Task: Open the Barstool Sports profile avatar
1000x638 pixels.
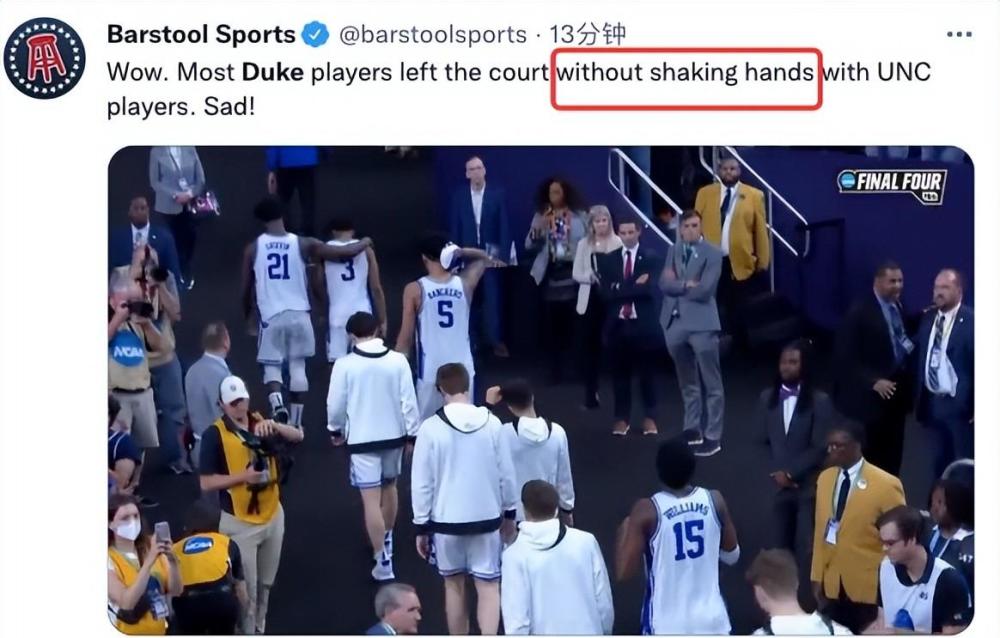Action: pyautogui.click(x=45, y=58)
